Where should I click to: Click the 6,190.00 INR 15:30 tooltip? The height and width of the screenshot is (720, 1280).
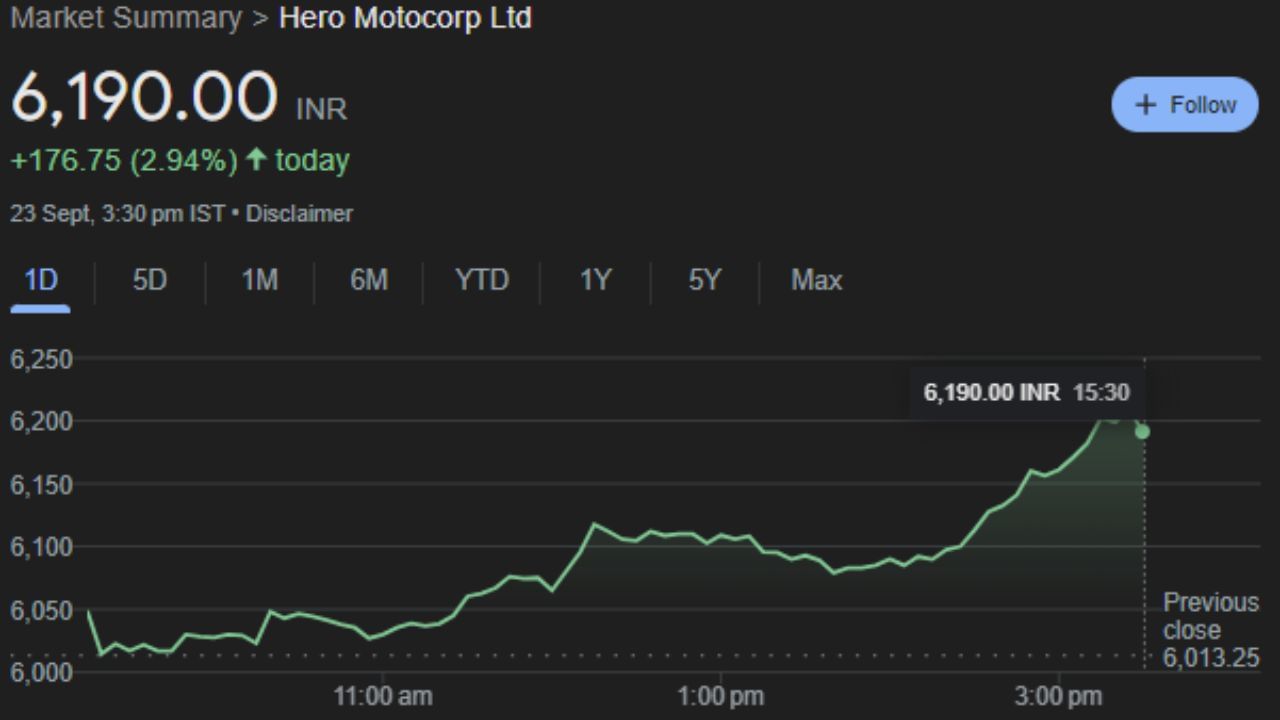[1027, 392]
